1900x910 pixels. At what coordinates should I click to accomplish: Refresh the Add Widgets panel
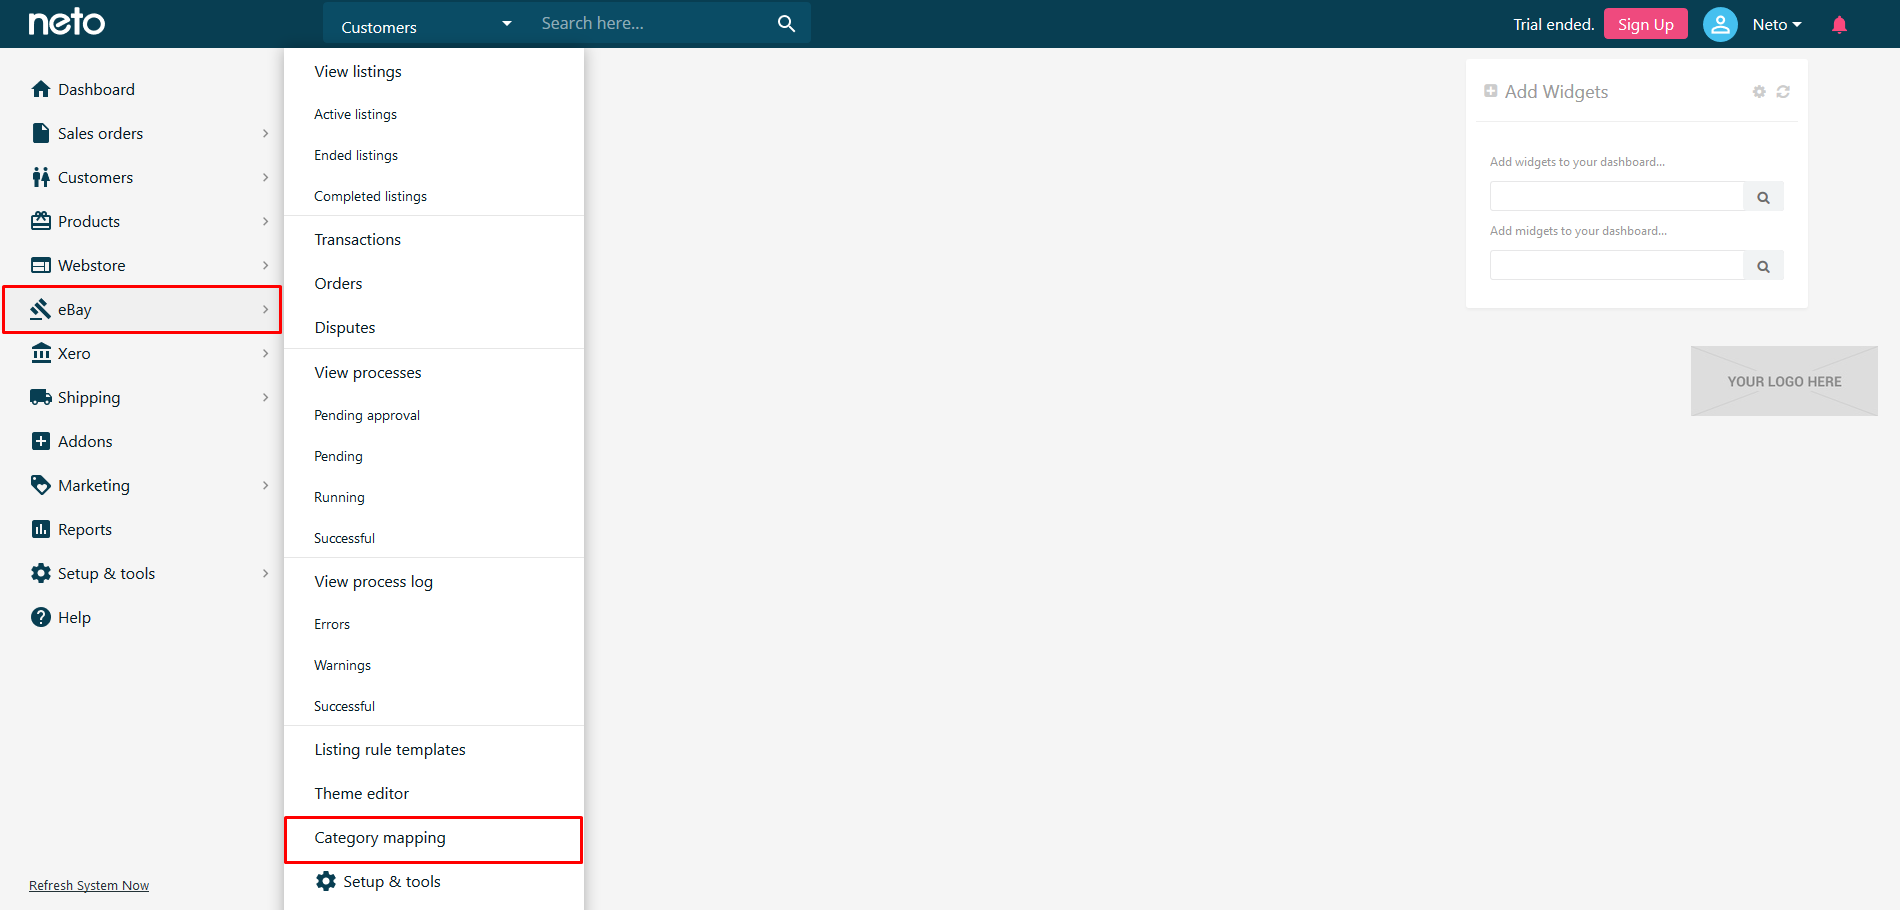point(1783,92)
